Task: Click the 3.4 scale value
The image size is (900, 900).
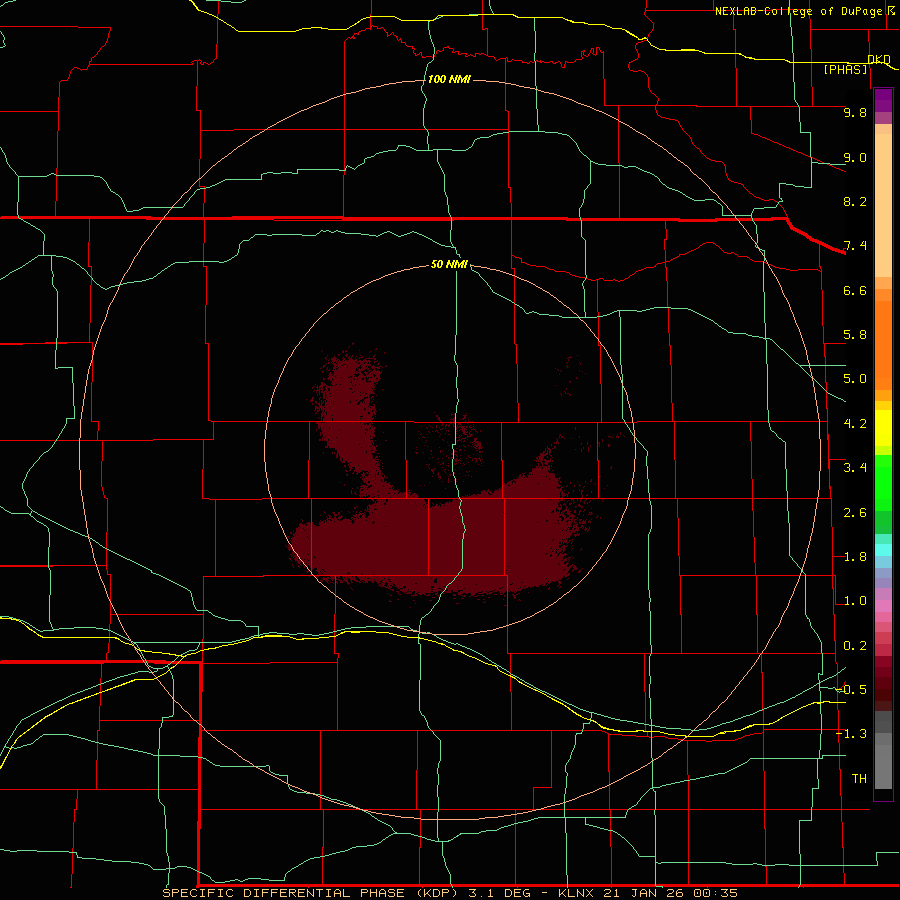Action: 855,468
